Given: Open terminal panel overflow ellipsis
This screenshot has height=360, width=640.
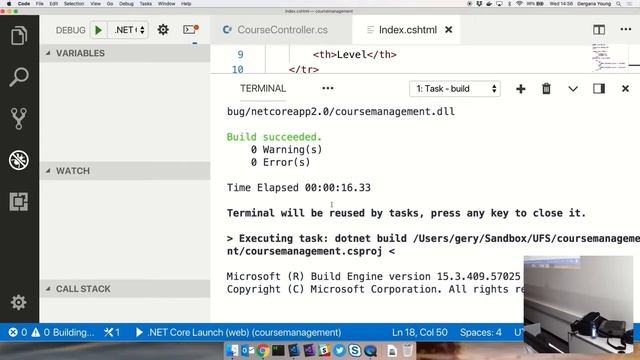Looking at the screenshot, I should [328, 88].
